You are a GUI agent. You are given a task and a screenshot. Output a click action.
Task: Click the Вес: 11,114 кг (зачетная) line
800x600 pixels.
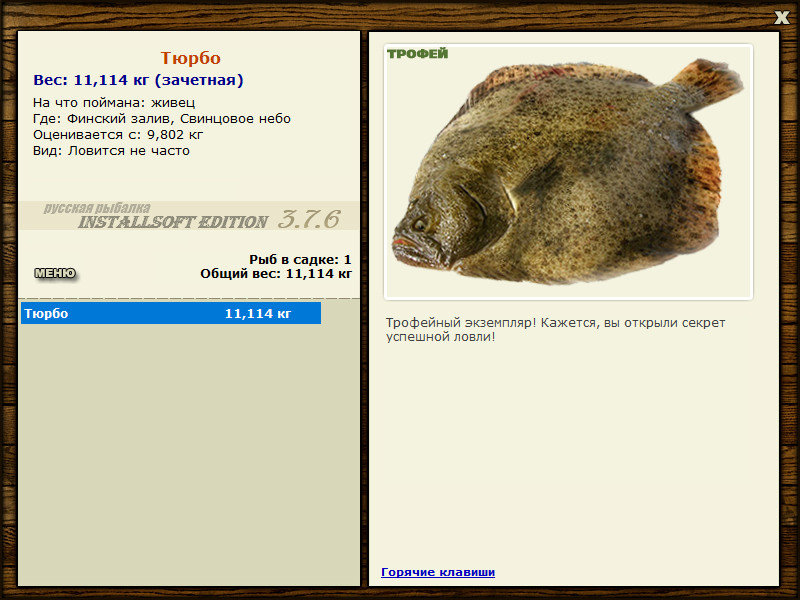click(x=138, y=80)
